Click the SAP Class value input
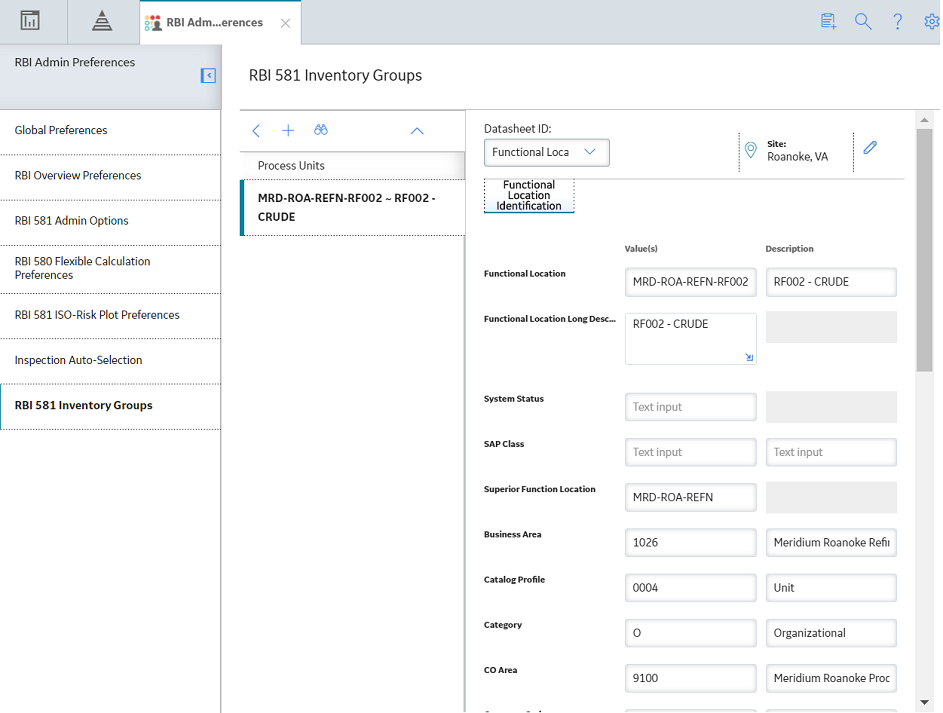The width and height of the screenshot is (943, 713). [x=690, y=452]
